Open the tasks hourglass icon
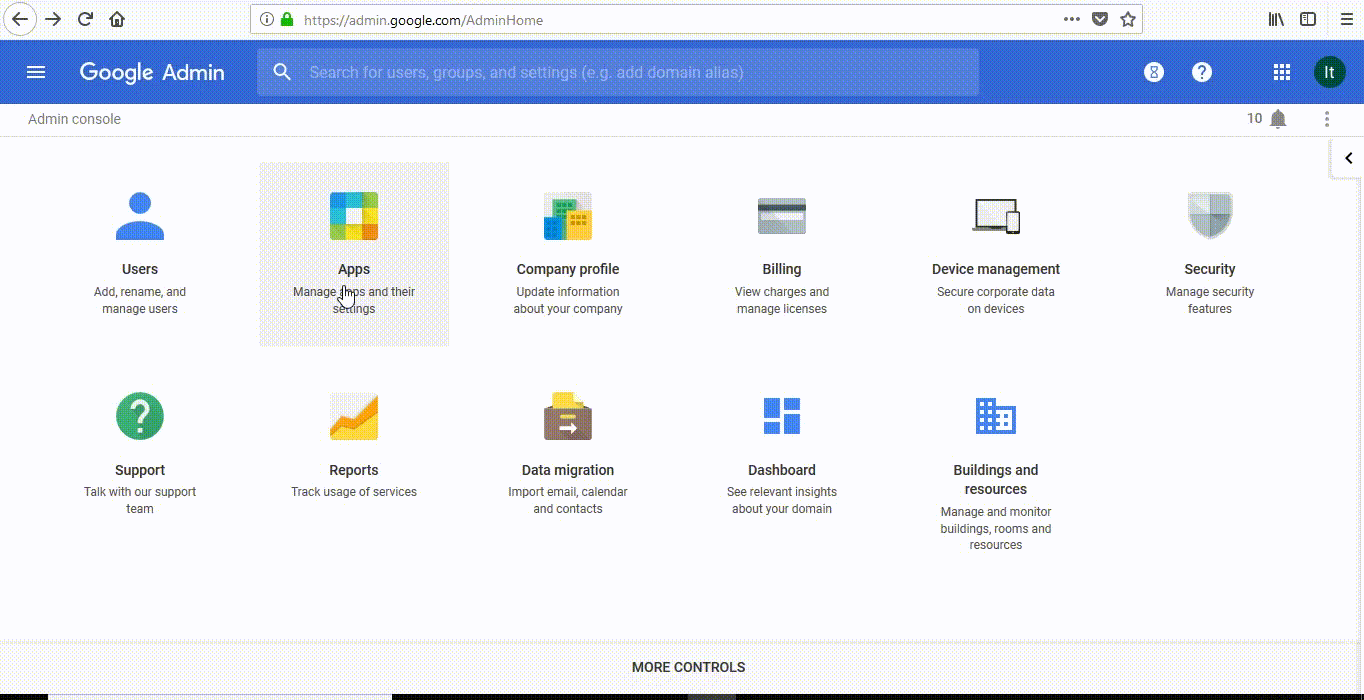1364x700 pixels. pos(1154,72)
